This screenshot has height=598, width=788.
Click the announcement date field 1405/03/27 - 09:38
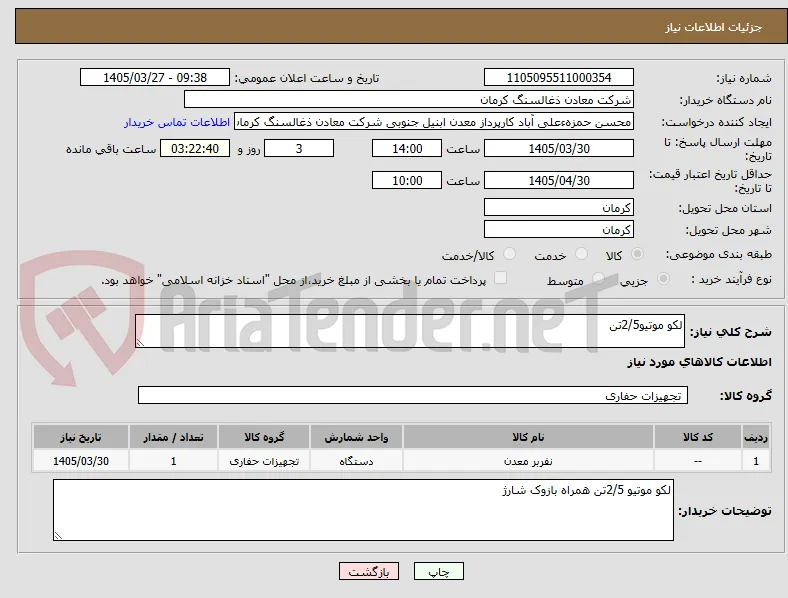(155, 78)
